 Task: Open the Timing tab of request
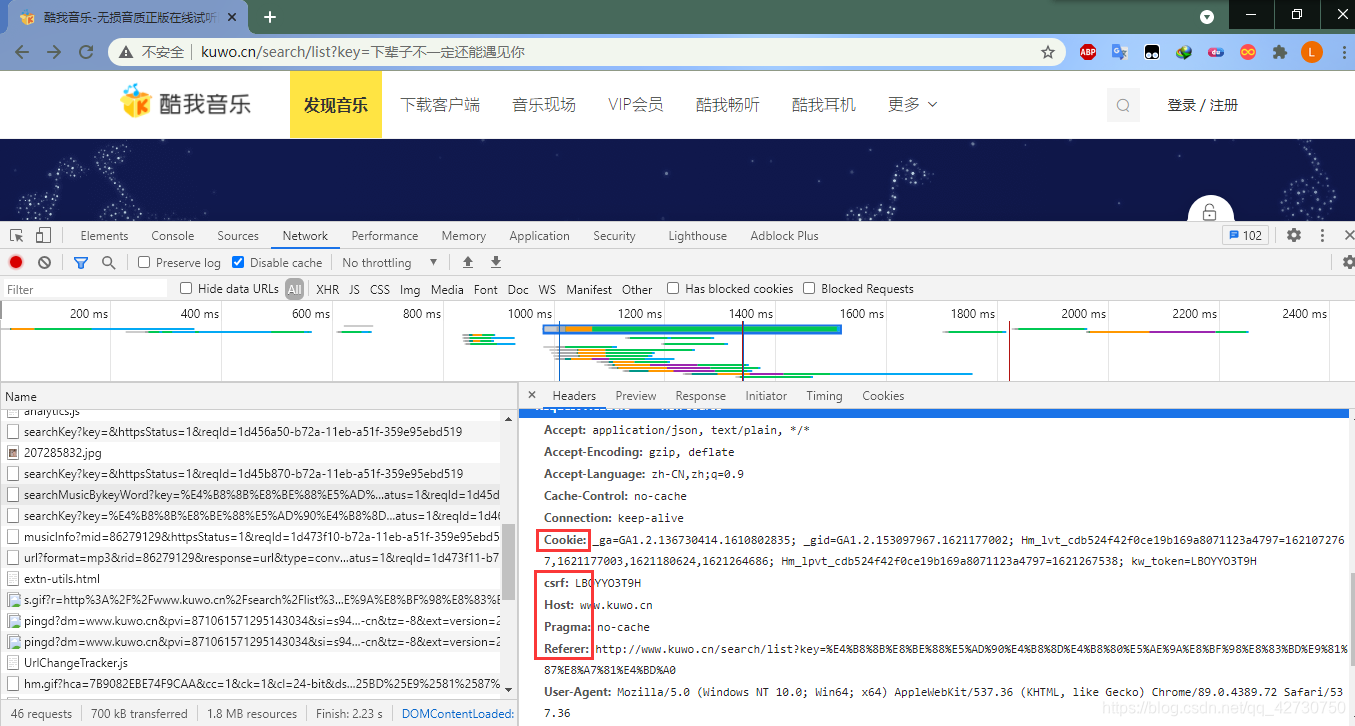(824, 395)
